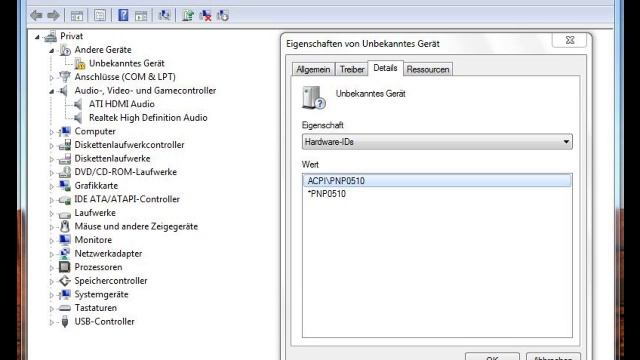Select the Monitore tree label
This screenshot has width=640, height=360.
point(93,240)
